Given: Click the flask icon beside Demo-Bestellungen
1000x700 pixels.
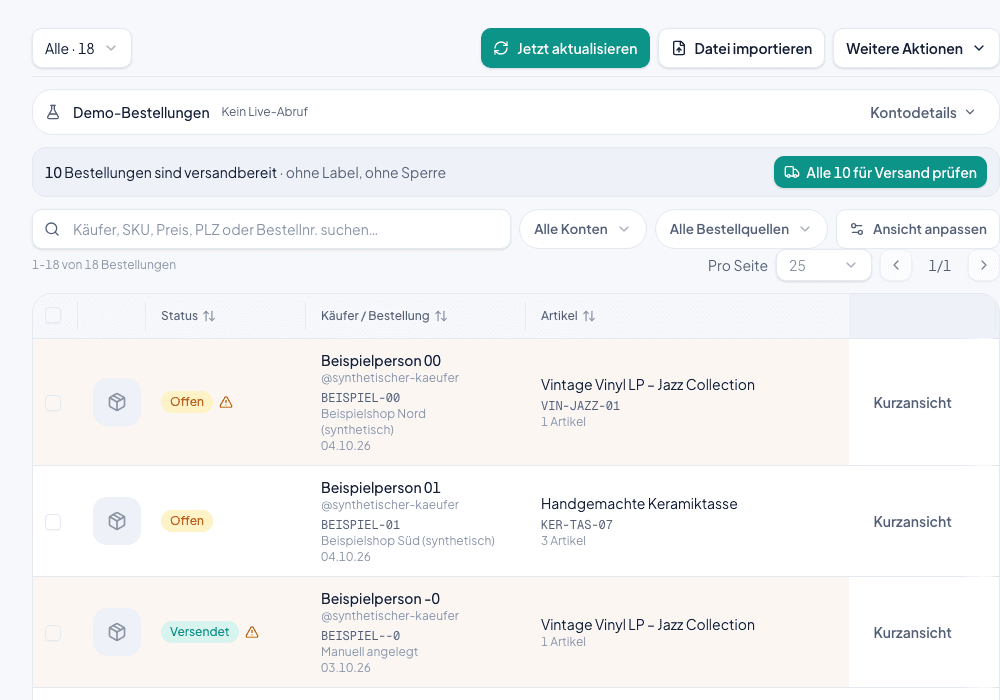Looking at the screenshot, I should [53, 112].
